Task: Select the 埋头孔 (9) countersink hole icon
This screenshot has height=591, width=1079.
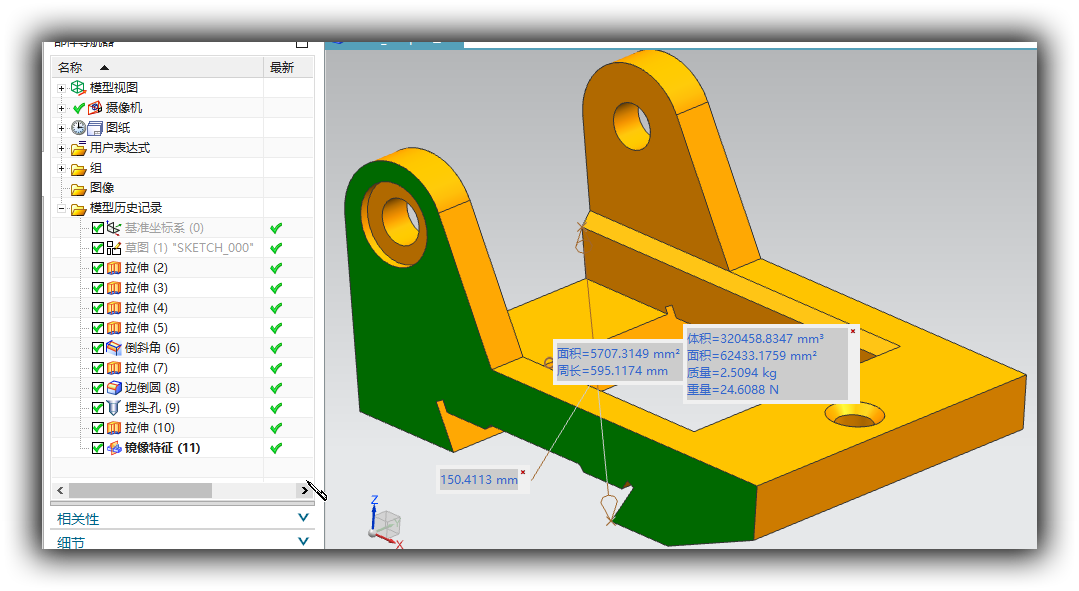Action: coord(114,408)
